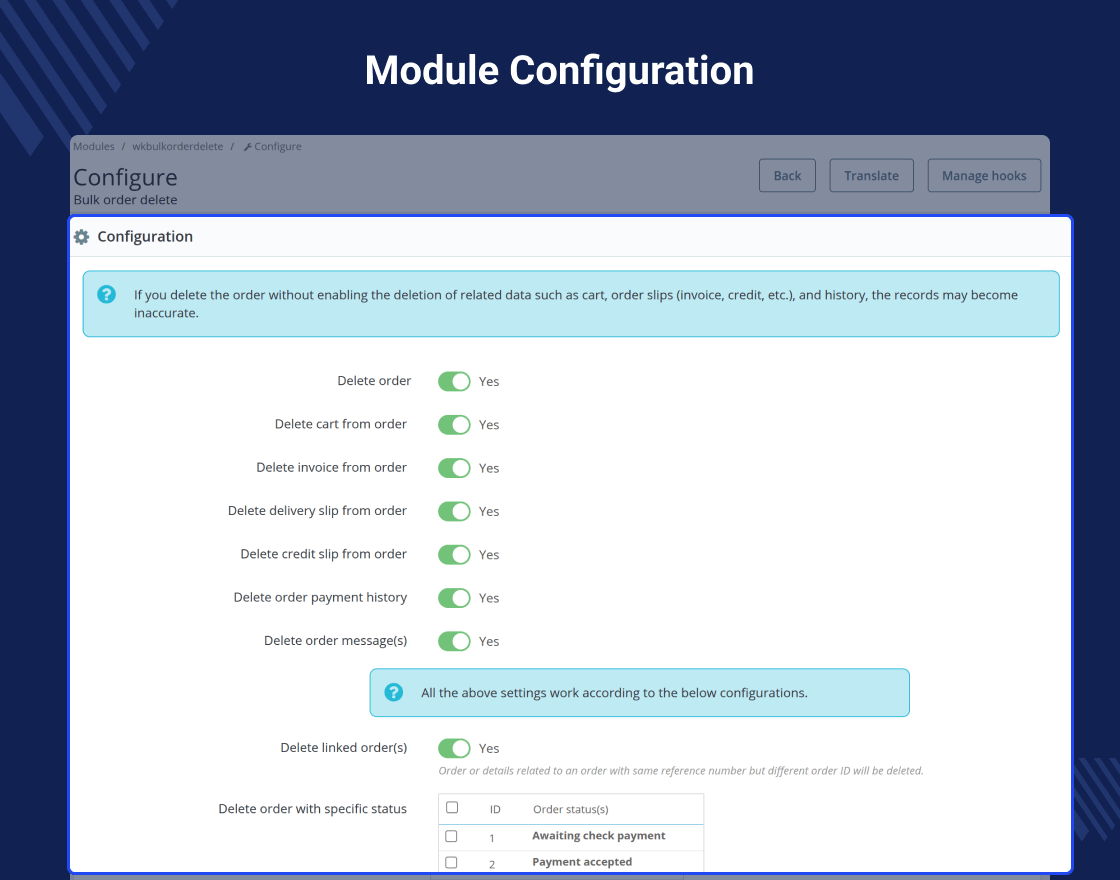
Task: Toggle Delete order message(s) switch
Action: click(x=454, y=641)
